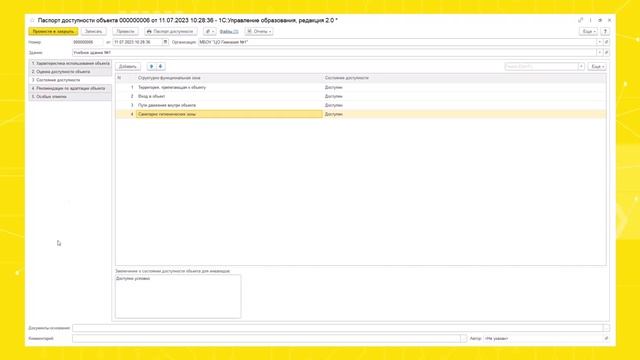
Task: Open tab 4 Рекомендации по адаптации объекта
Action: pos(70,88)
